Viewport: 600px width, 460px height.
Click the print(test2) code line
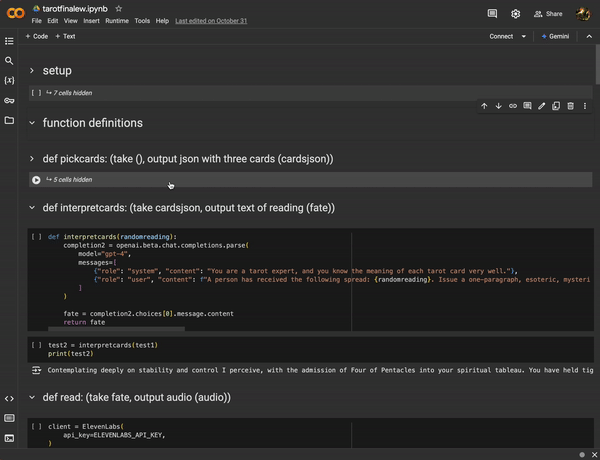(71, 354)
